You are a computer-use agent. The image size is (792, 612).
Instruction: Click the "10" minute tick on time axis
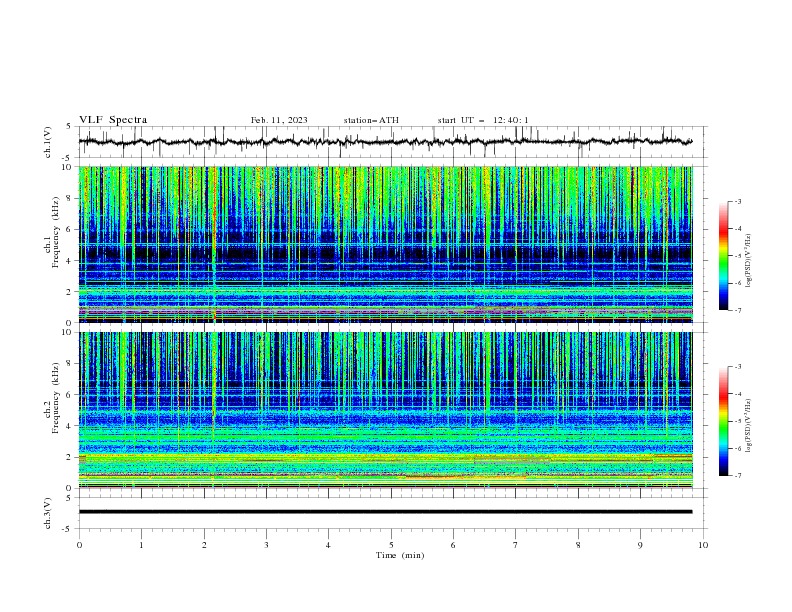click(x=703, y=545)
